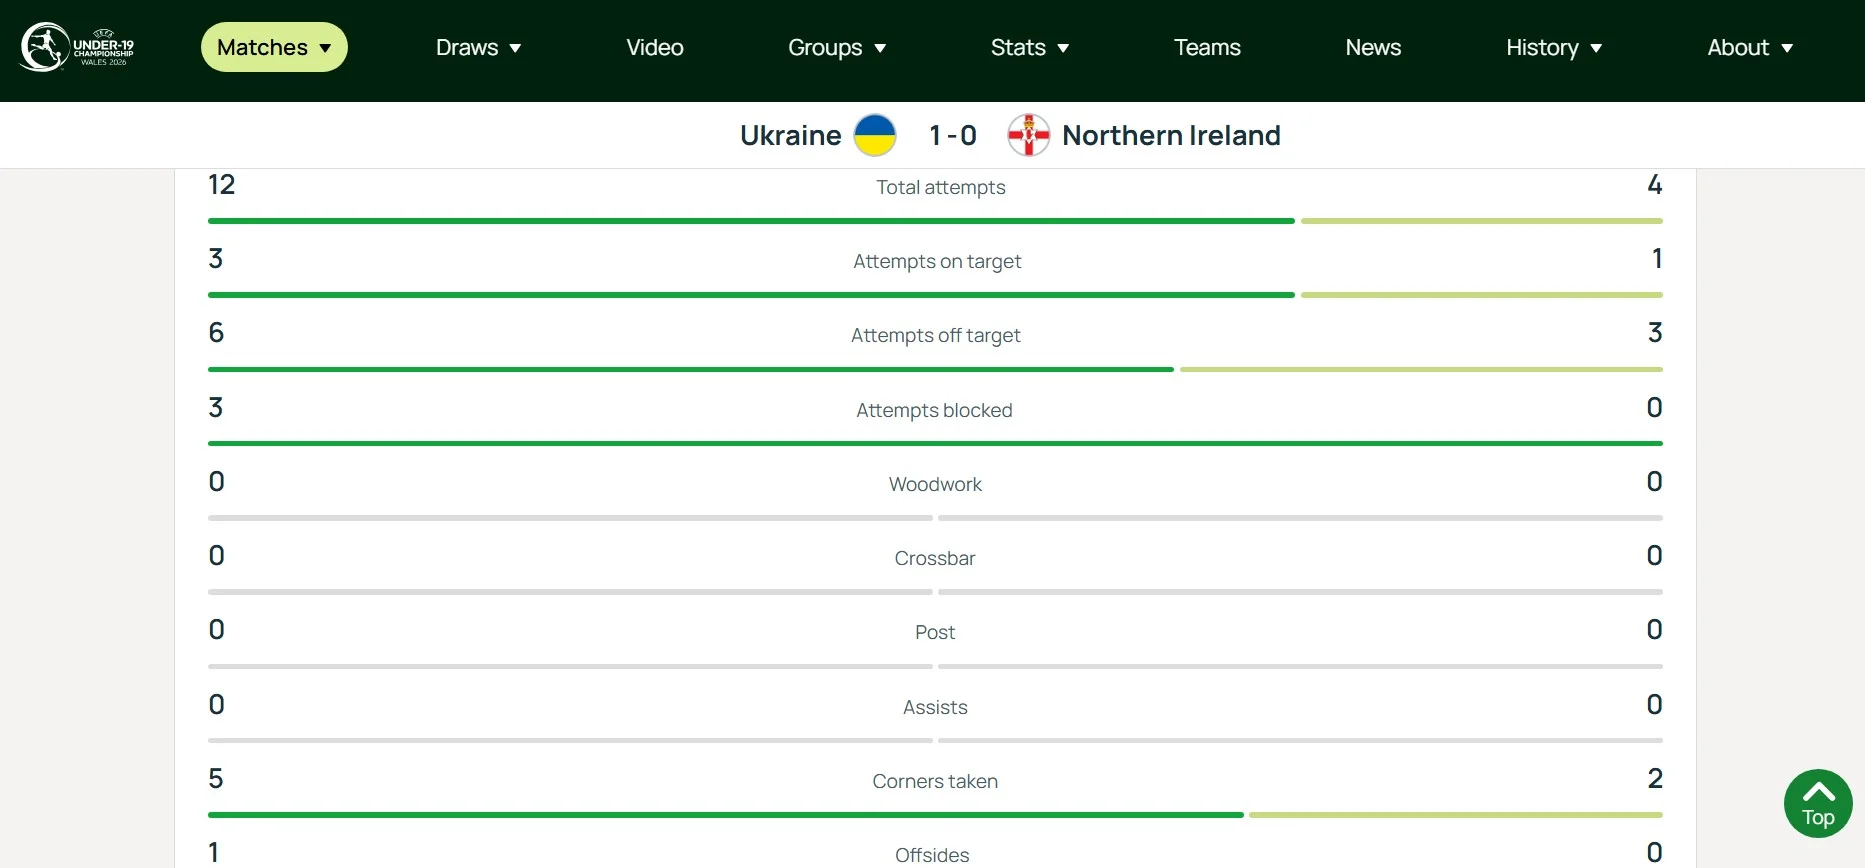
Task: Click the Ukraine flag icon
Action: point(875,135)
